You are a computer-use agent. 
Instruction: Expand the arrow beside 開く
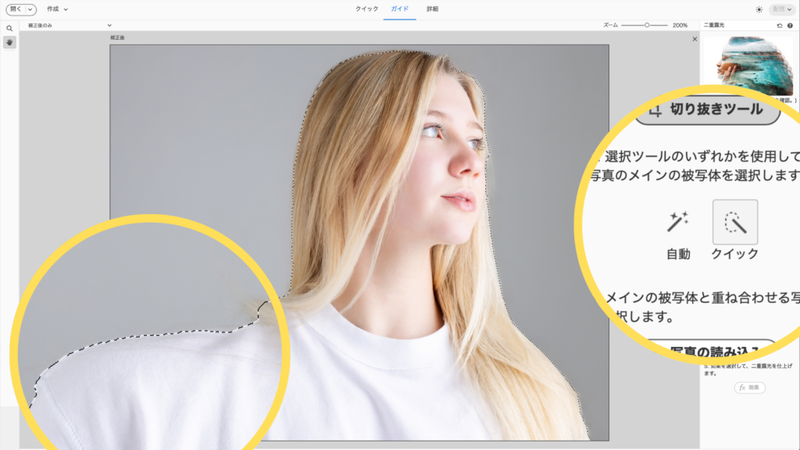pyautogui.click(x=31, y=9)
